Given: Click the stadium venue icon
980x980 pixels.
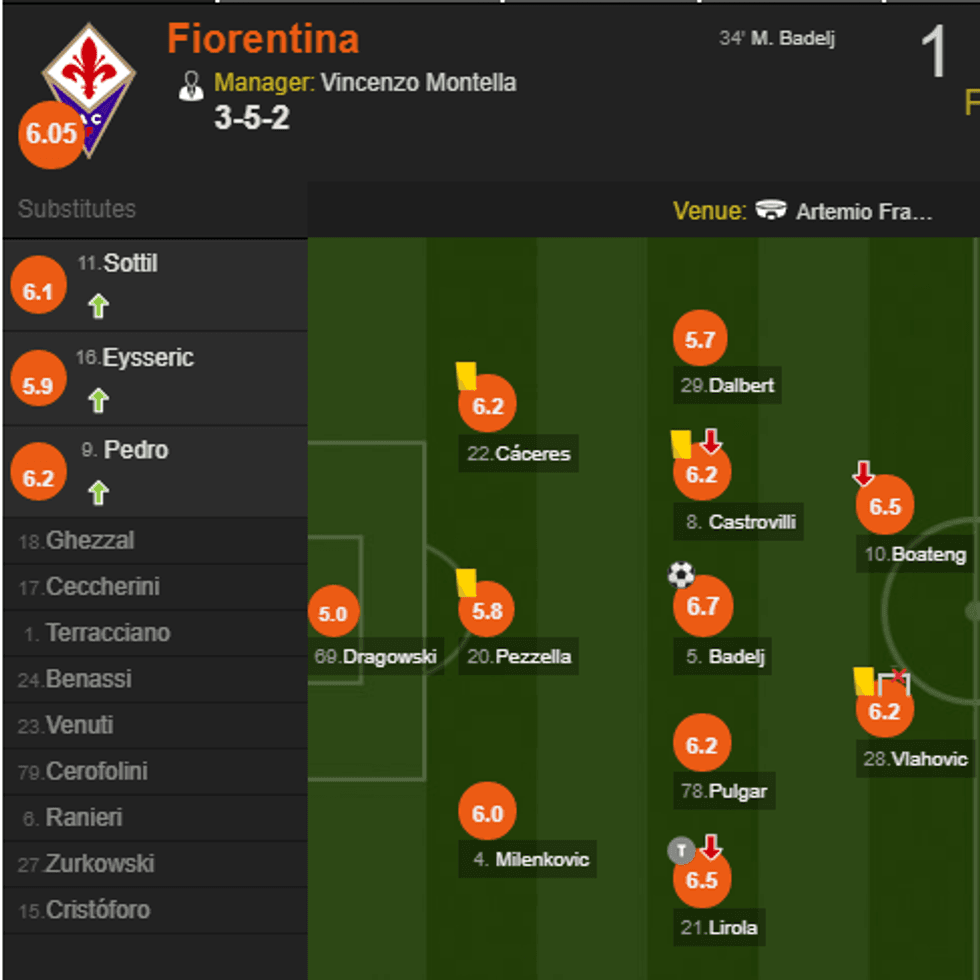Looking at the screenshot, I should pos(771,211).
